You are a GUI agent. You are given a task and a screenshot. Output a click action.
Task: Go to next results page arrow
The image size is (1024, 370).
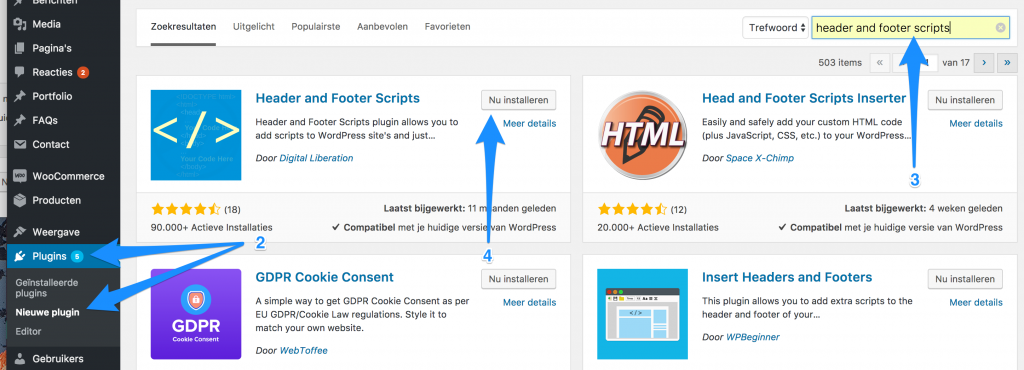pos(984,63)
